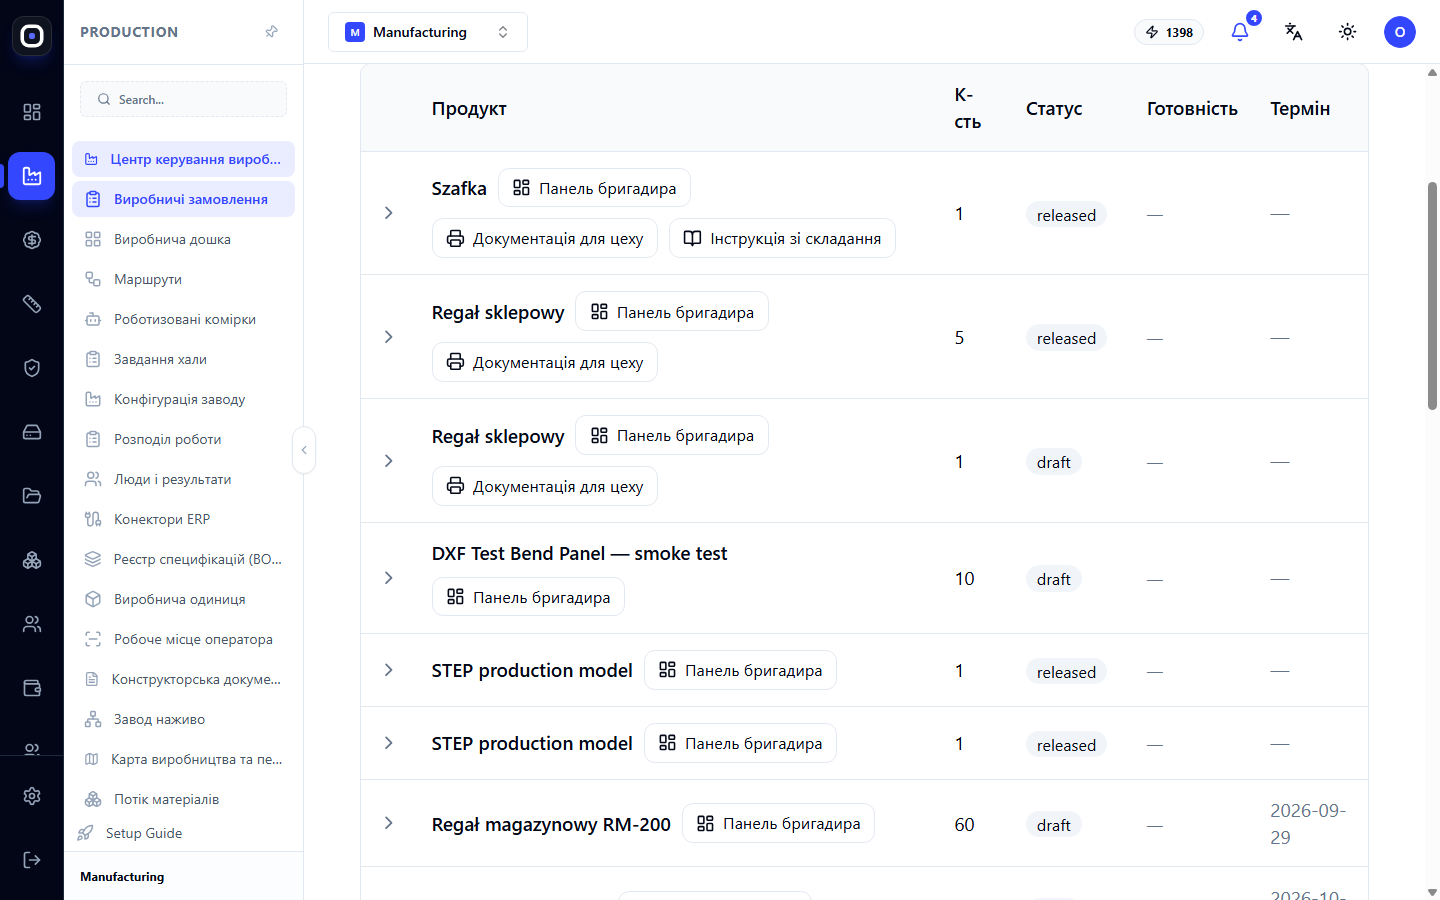Open the notifications bell

click(1240, 32)
